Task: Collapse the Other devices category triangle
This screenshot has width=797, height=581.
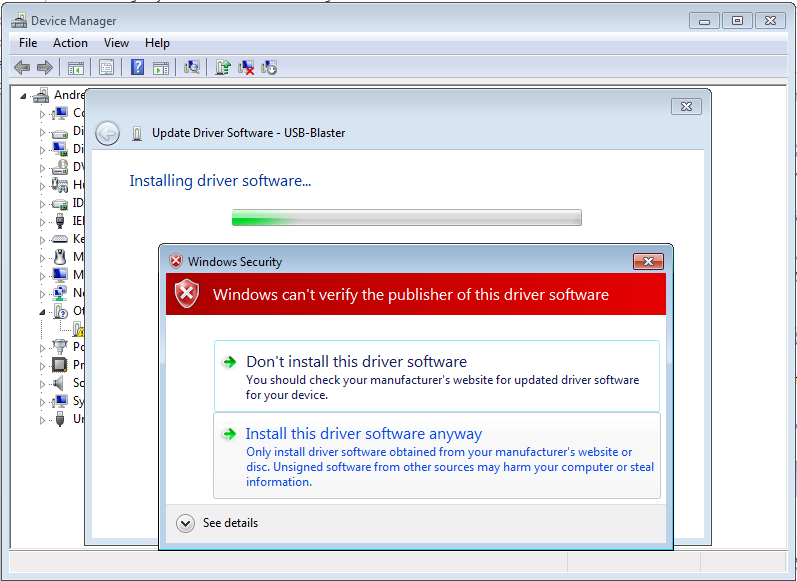Action: [42, 312]
